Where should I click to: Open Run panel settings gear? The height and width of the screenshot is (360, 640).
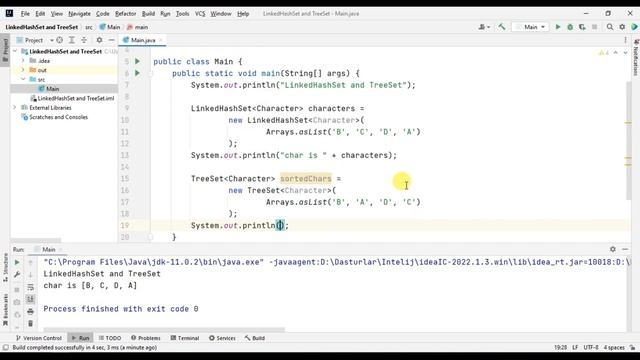(x=613, y=249)
